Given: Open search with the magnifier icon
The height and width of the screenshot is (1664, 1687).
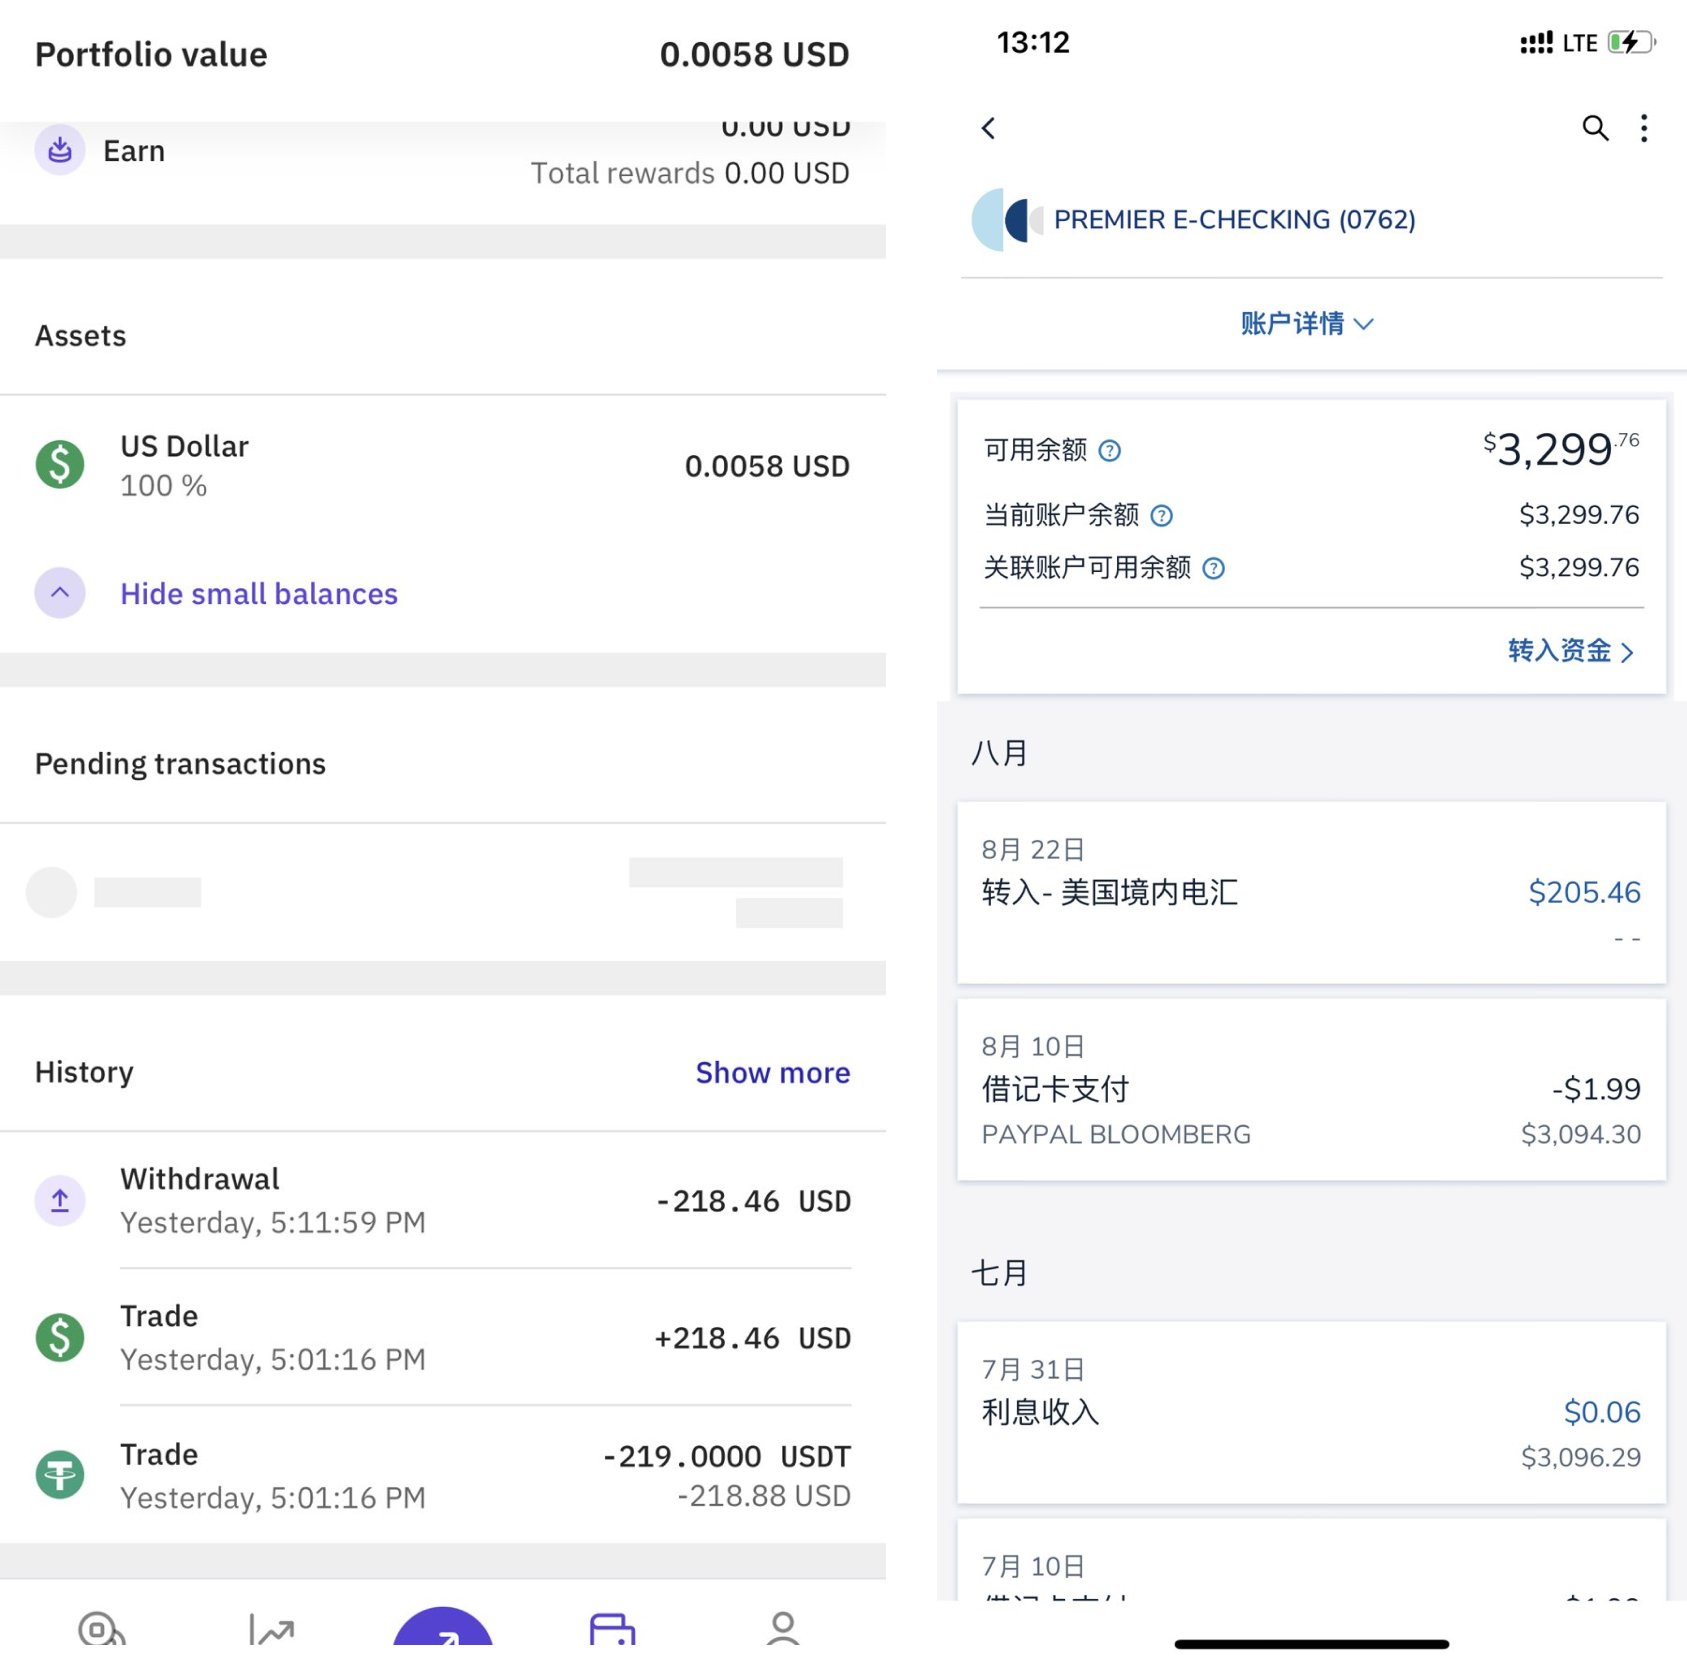Looking at the screenshot, I should click(x=1594, y=128).
